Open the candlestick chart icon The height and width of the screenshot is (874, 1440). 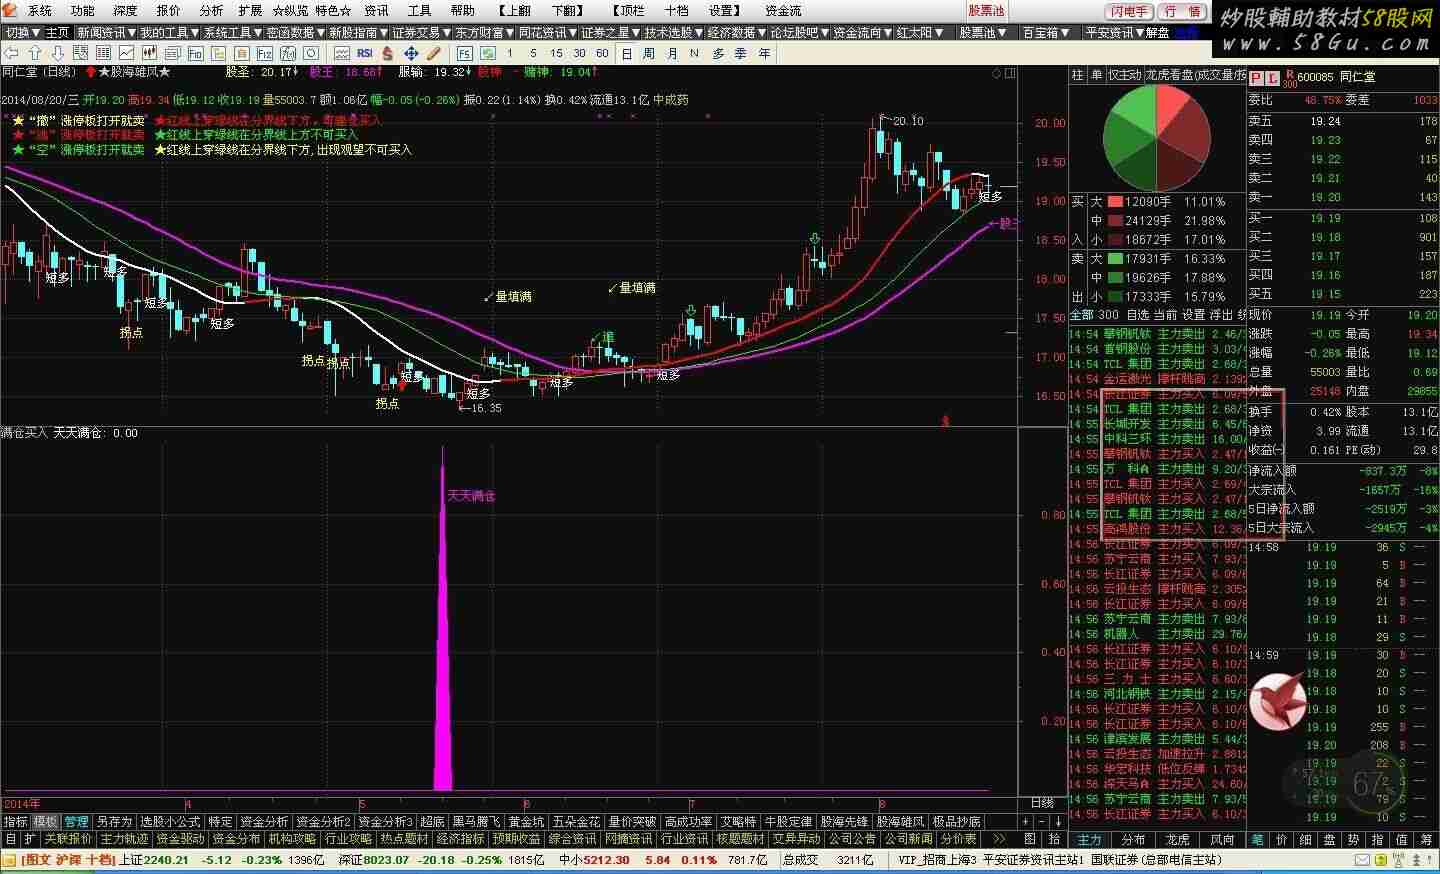pyautogui.click(x=150, y=53)
